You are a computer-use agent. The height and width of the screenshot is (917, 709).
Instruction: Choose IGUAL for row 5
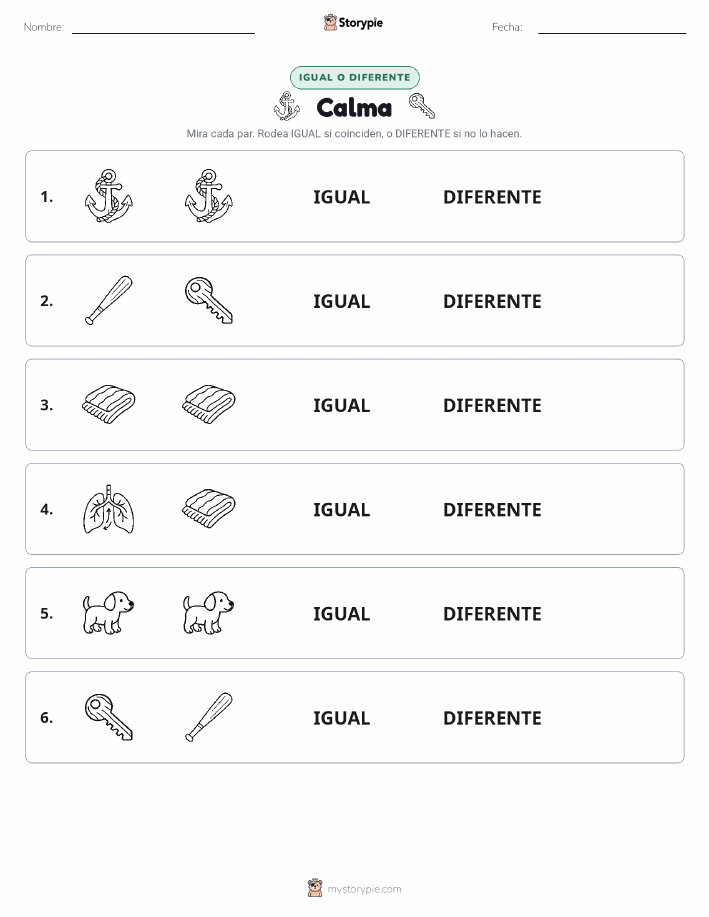(342, 613)
